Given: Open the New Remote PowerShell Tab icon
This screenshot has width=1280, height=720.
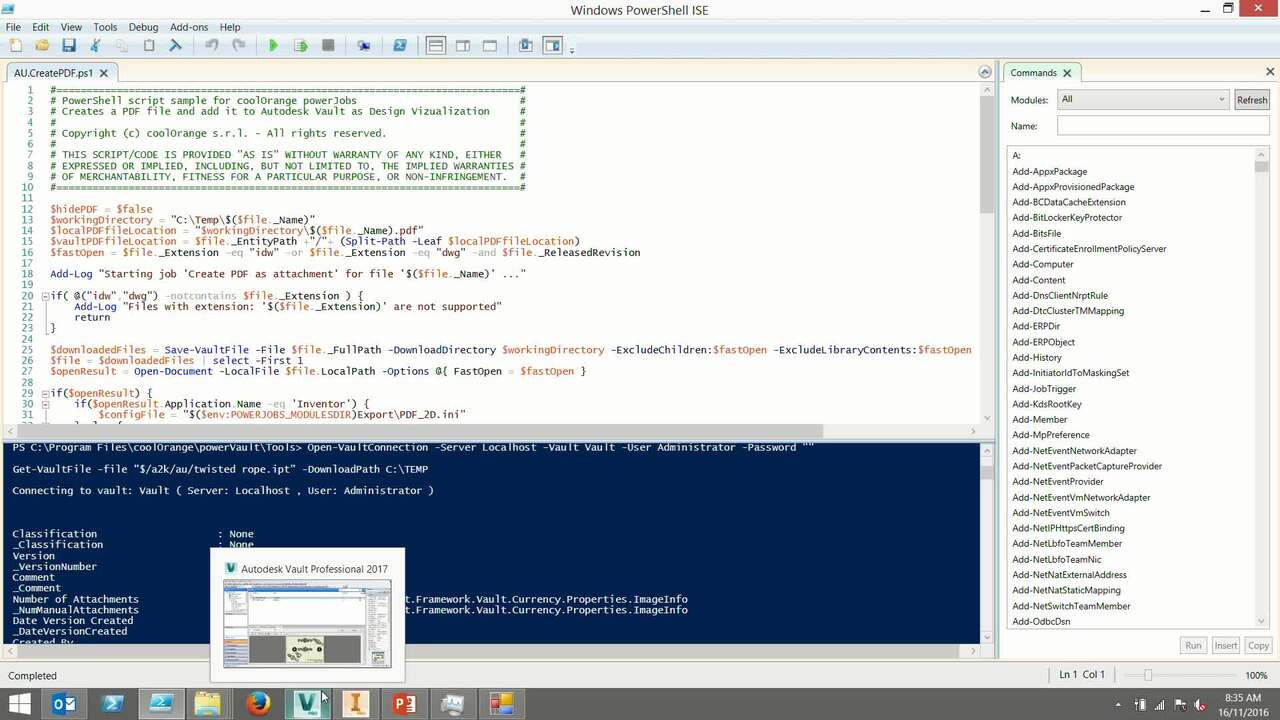Looking at the screenshot, I should (x=364, y=46).
